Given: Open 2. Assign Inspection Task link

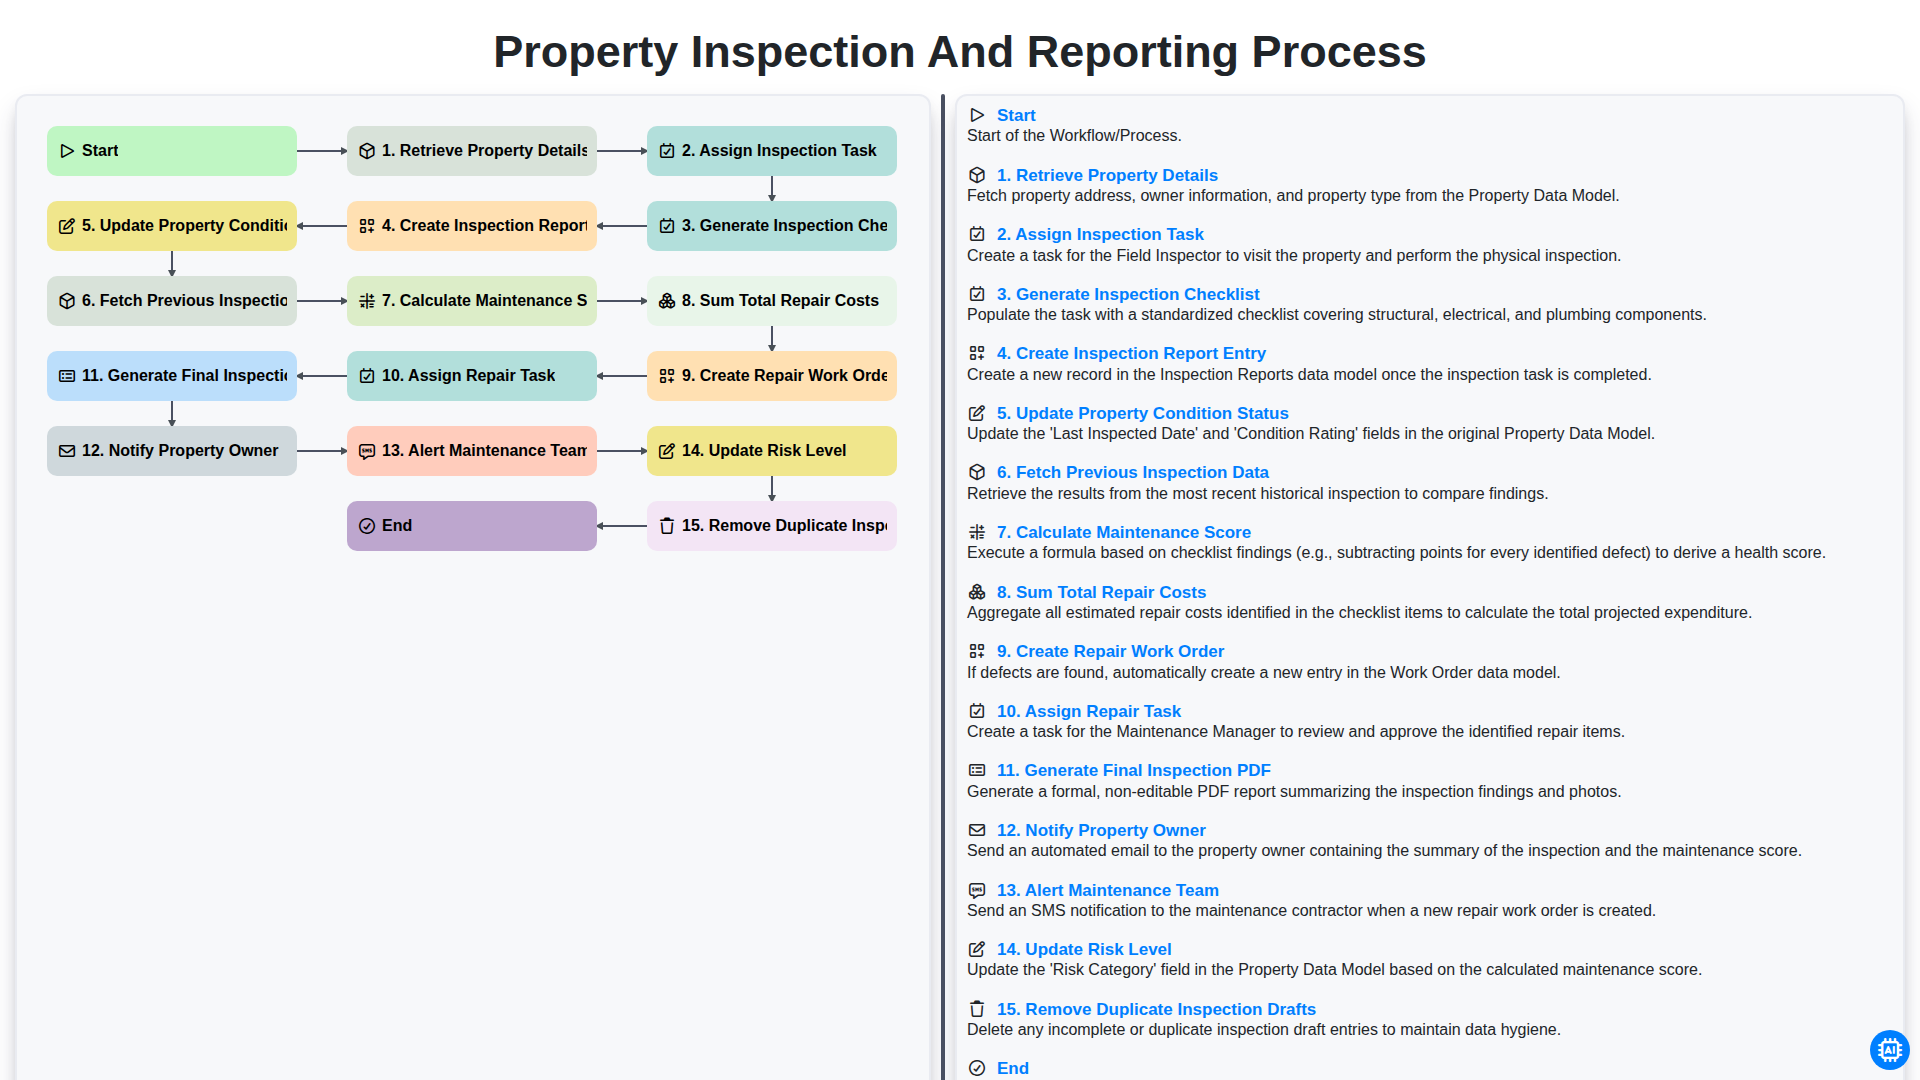Looking at the screenshot, I should [x=1100, y=234].
